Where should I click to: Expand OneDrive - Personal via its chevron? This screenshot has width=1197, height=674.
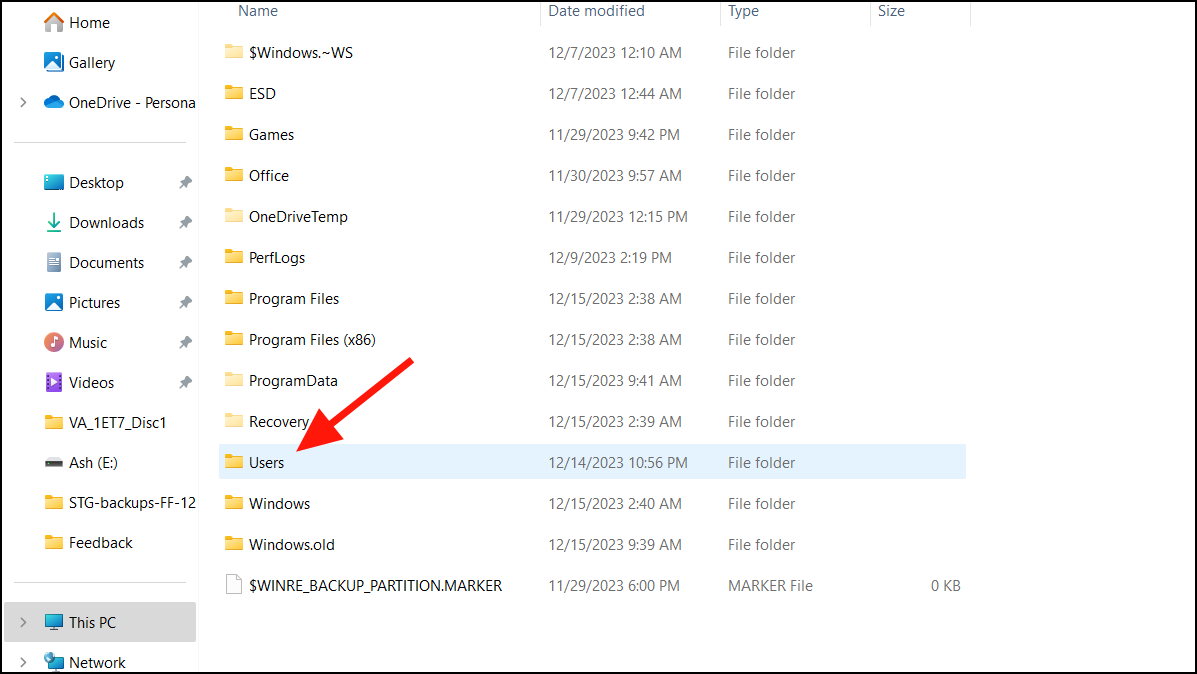[22, 101]
